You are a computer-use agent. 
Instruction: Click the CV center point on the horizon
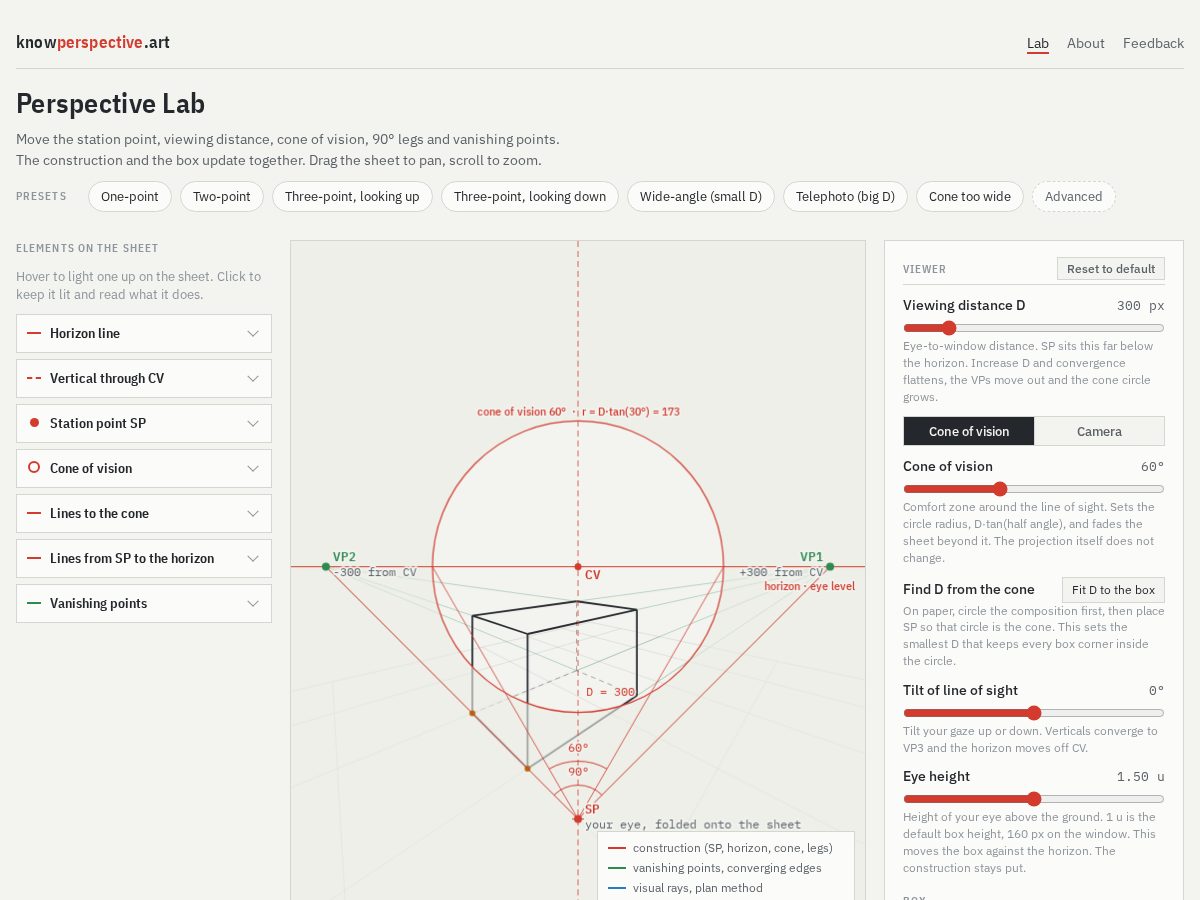578,567
